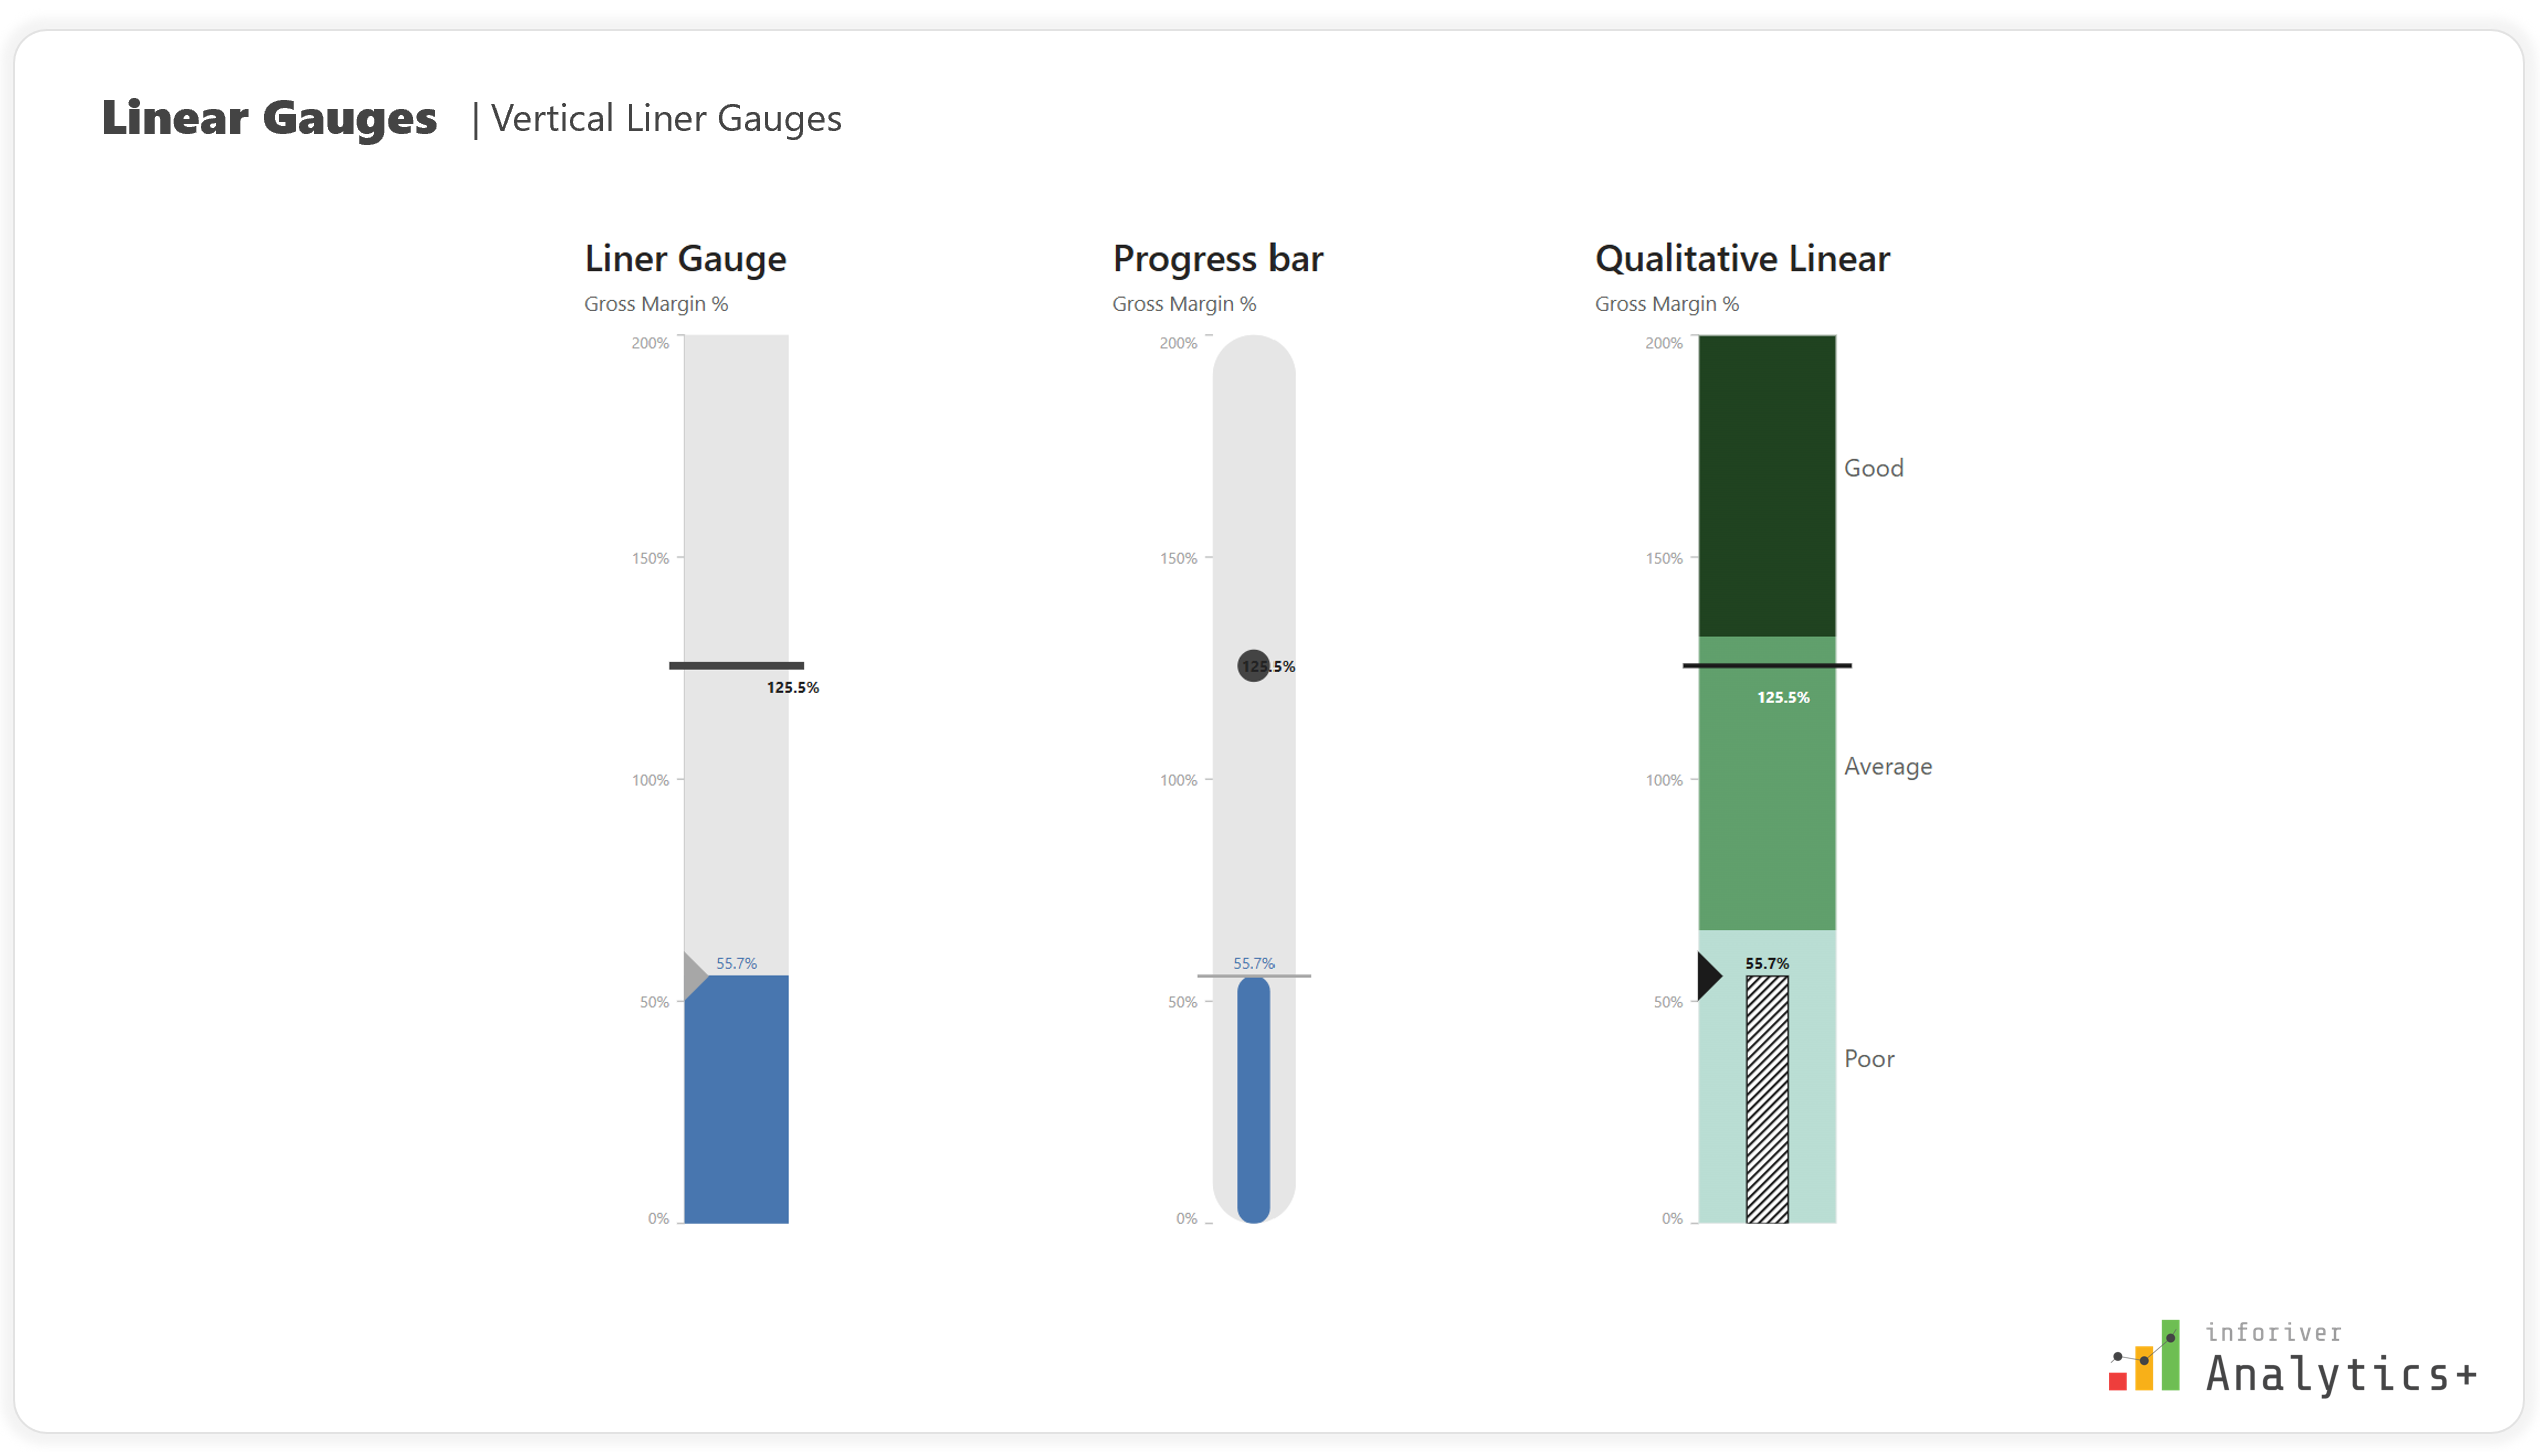Click the Qualitative Linear chart title
The height and width of the screenshot is (1452, 2540).
pos(1742,259)
